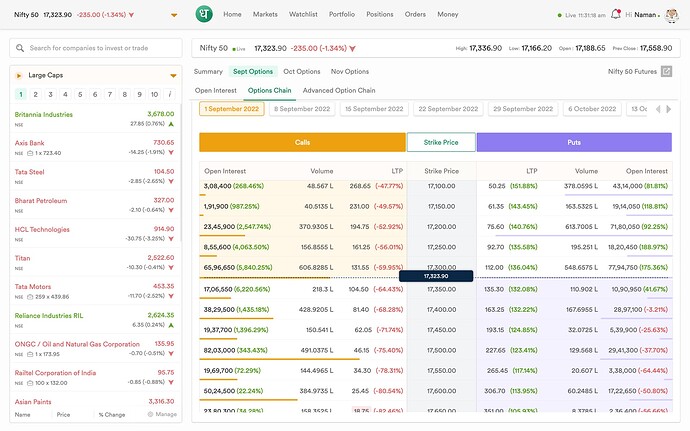Sort watchlist by % Change column
The image size is (690, 431).
[x=112, y=414]
